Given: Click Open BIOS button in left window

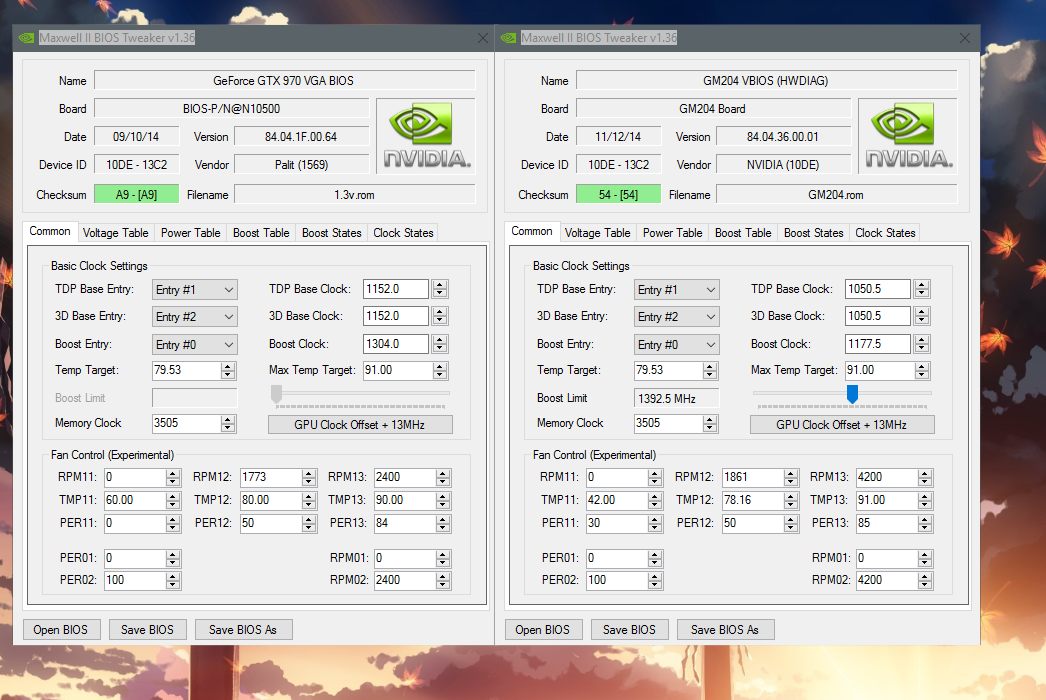Looking at the screenshot, I should point(61,630).
